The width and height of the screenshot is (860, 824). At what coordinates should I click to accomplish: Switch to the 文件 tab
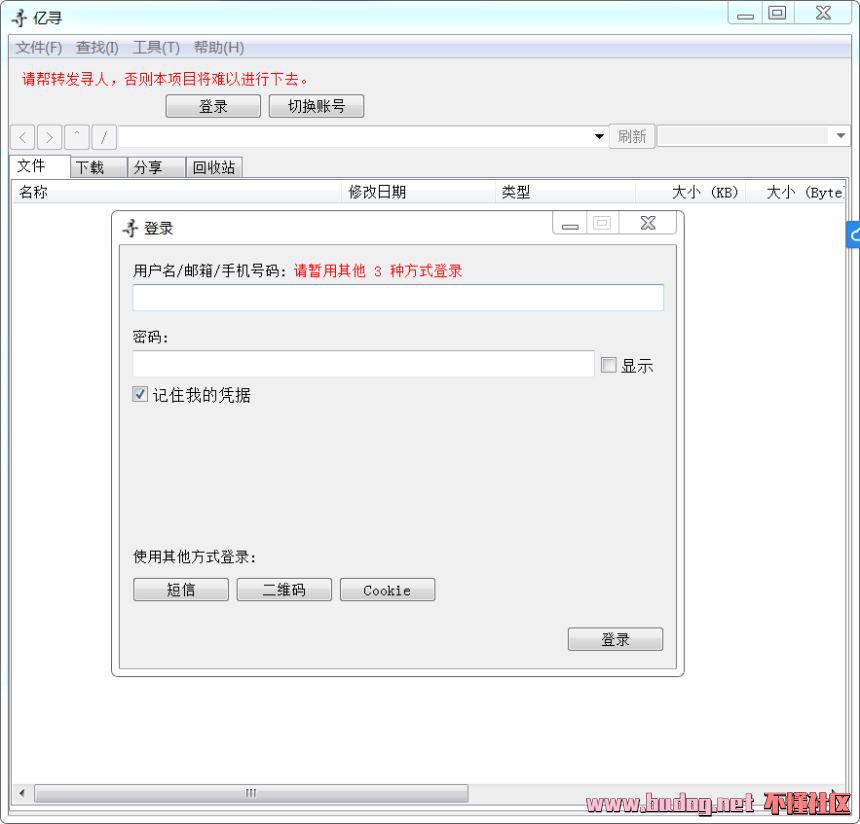40,166
